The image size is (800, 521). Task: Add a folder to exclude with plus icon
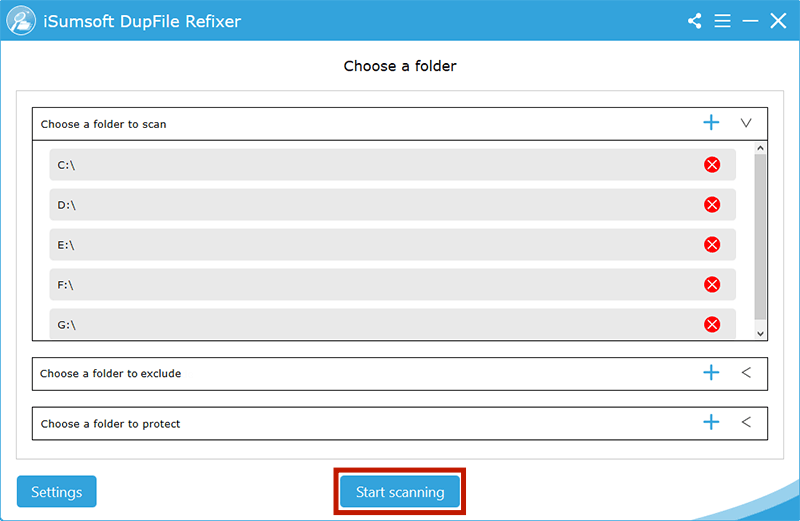[711, 373]
